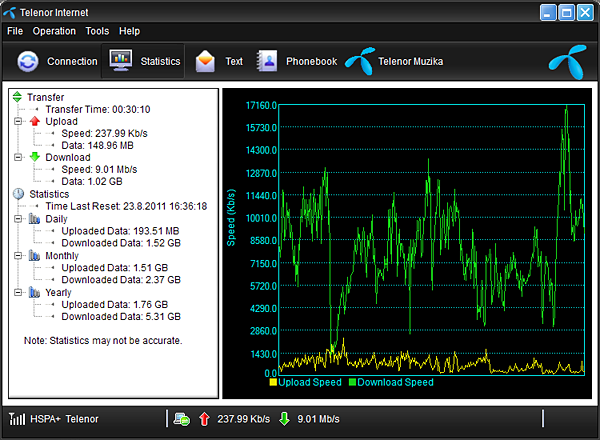This screenshot has height=440, width=600.
Task: Open the Phonebook
Action: [x=267, y=61]
